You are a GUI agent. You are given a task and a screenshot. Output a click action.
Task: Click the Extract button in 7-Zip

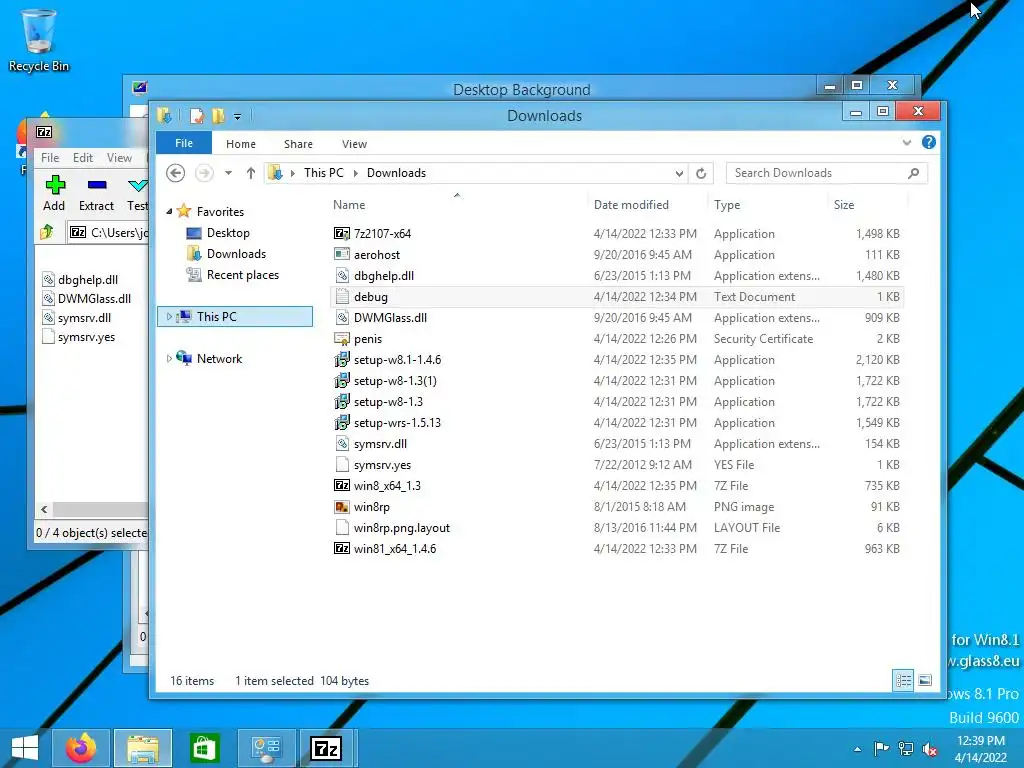pos(97,193)
